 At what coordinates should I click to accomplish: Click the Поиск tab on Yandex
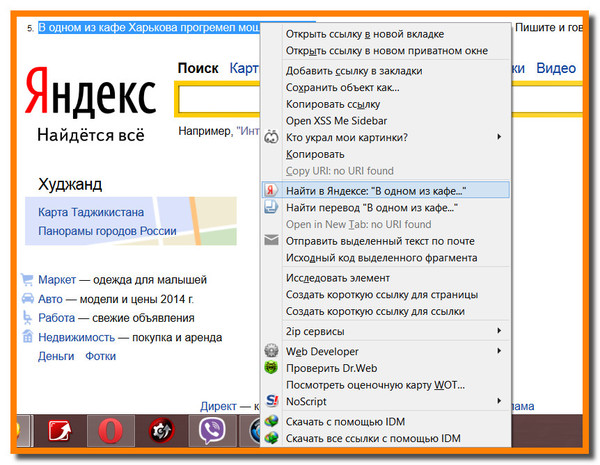click(198, 68)
